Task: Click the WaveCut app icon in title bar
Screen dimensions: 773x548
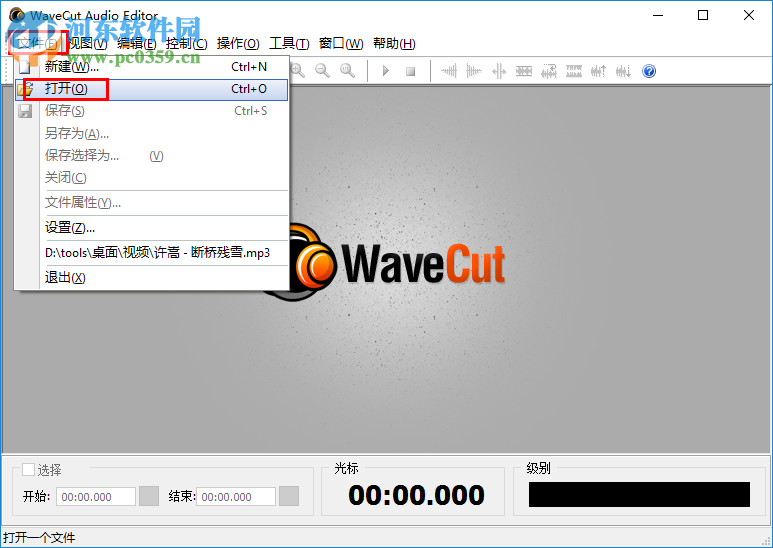Action: click(x=17, y=15)
